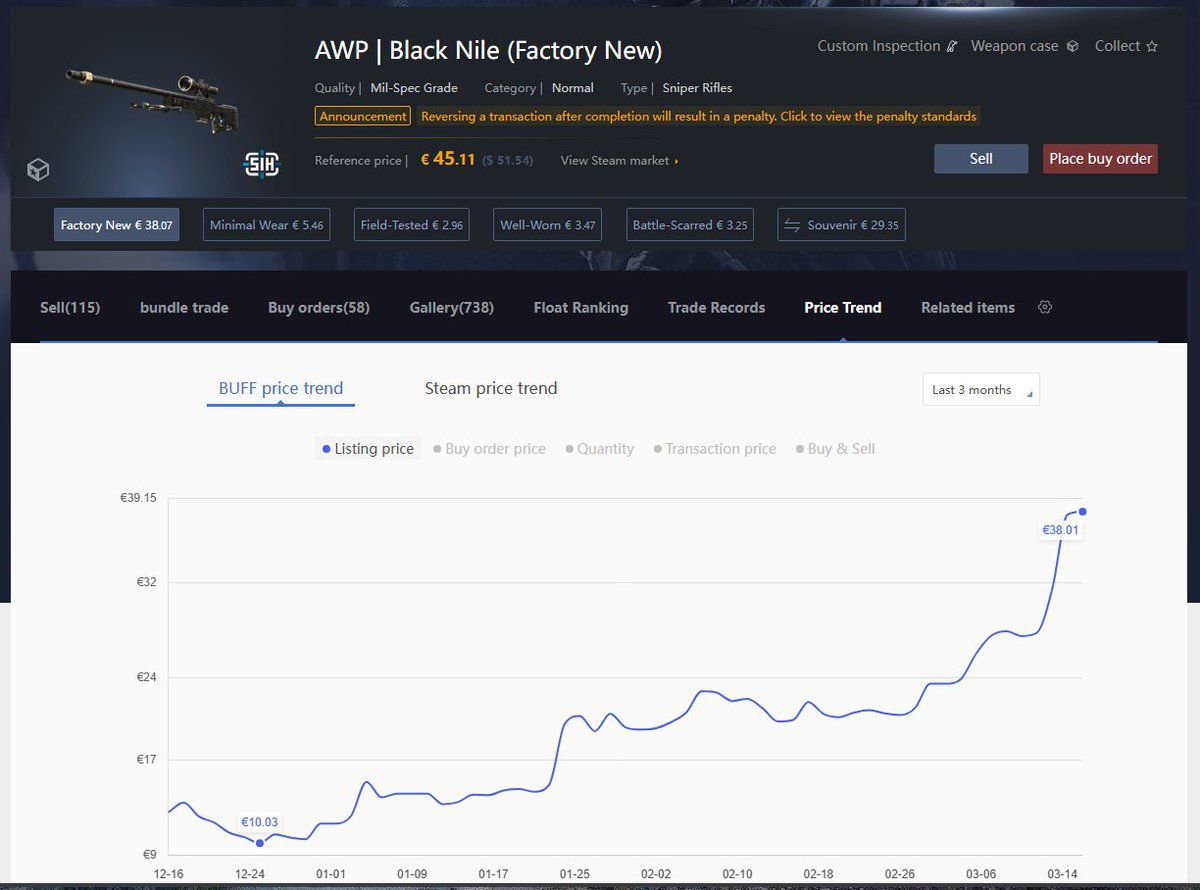Click the Place buy order button

coord(1100,159)
